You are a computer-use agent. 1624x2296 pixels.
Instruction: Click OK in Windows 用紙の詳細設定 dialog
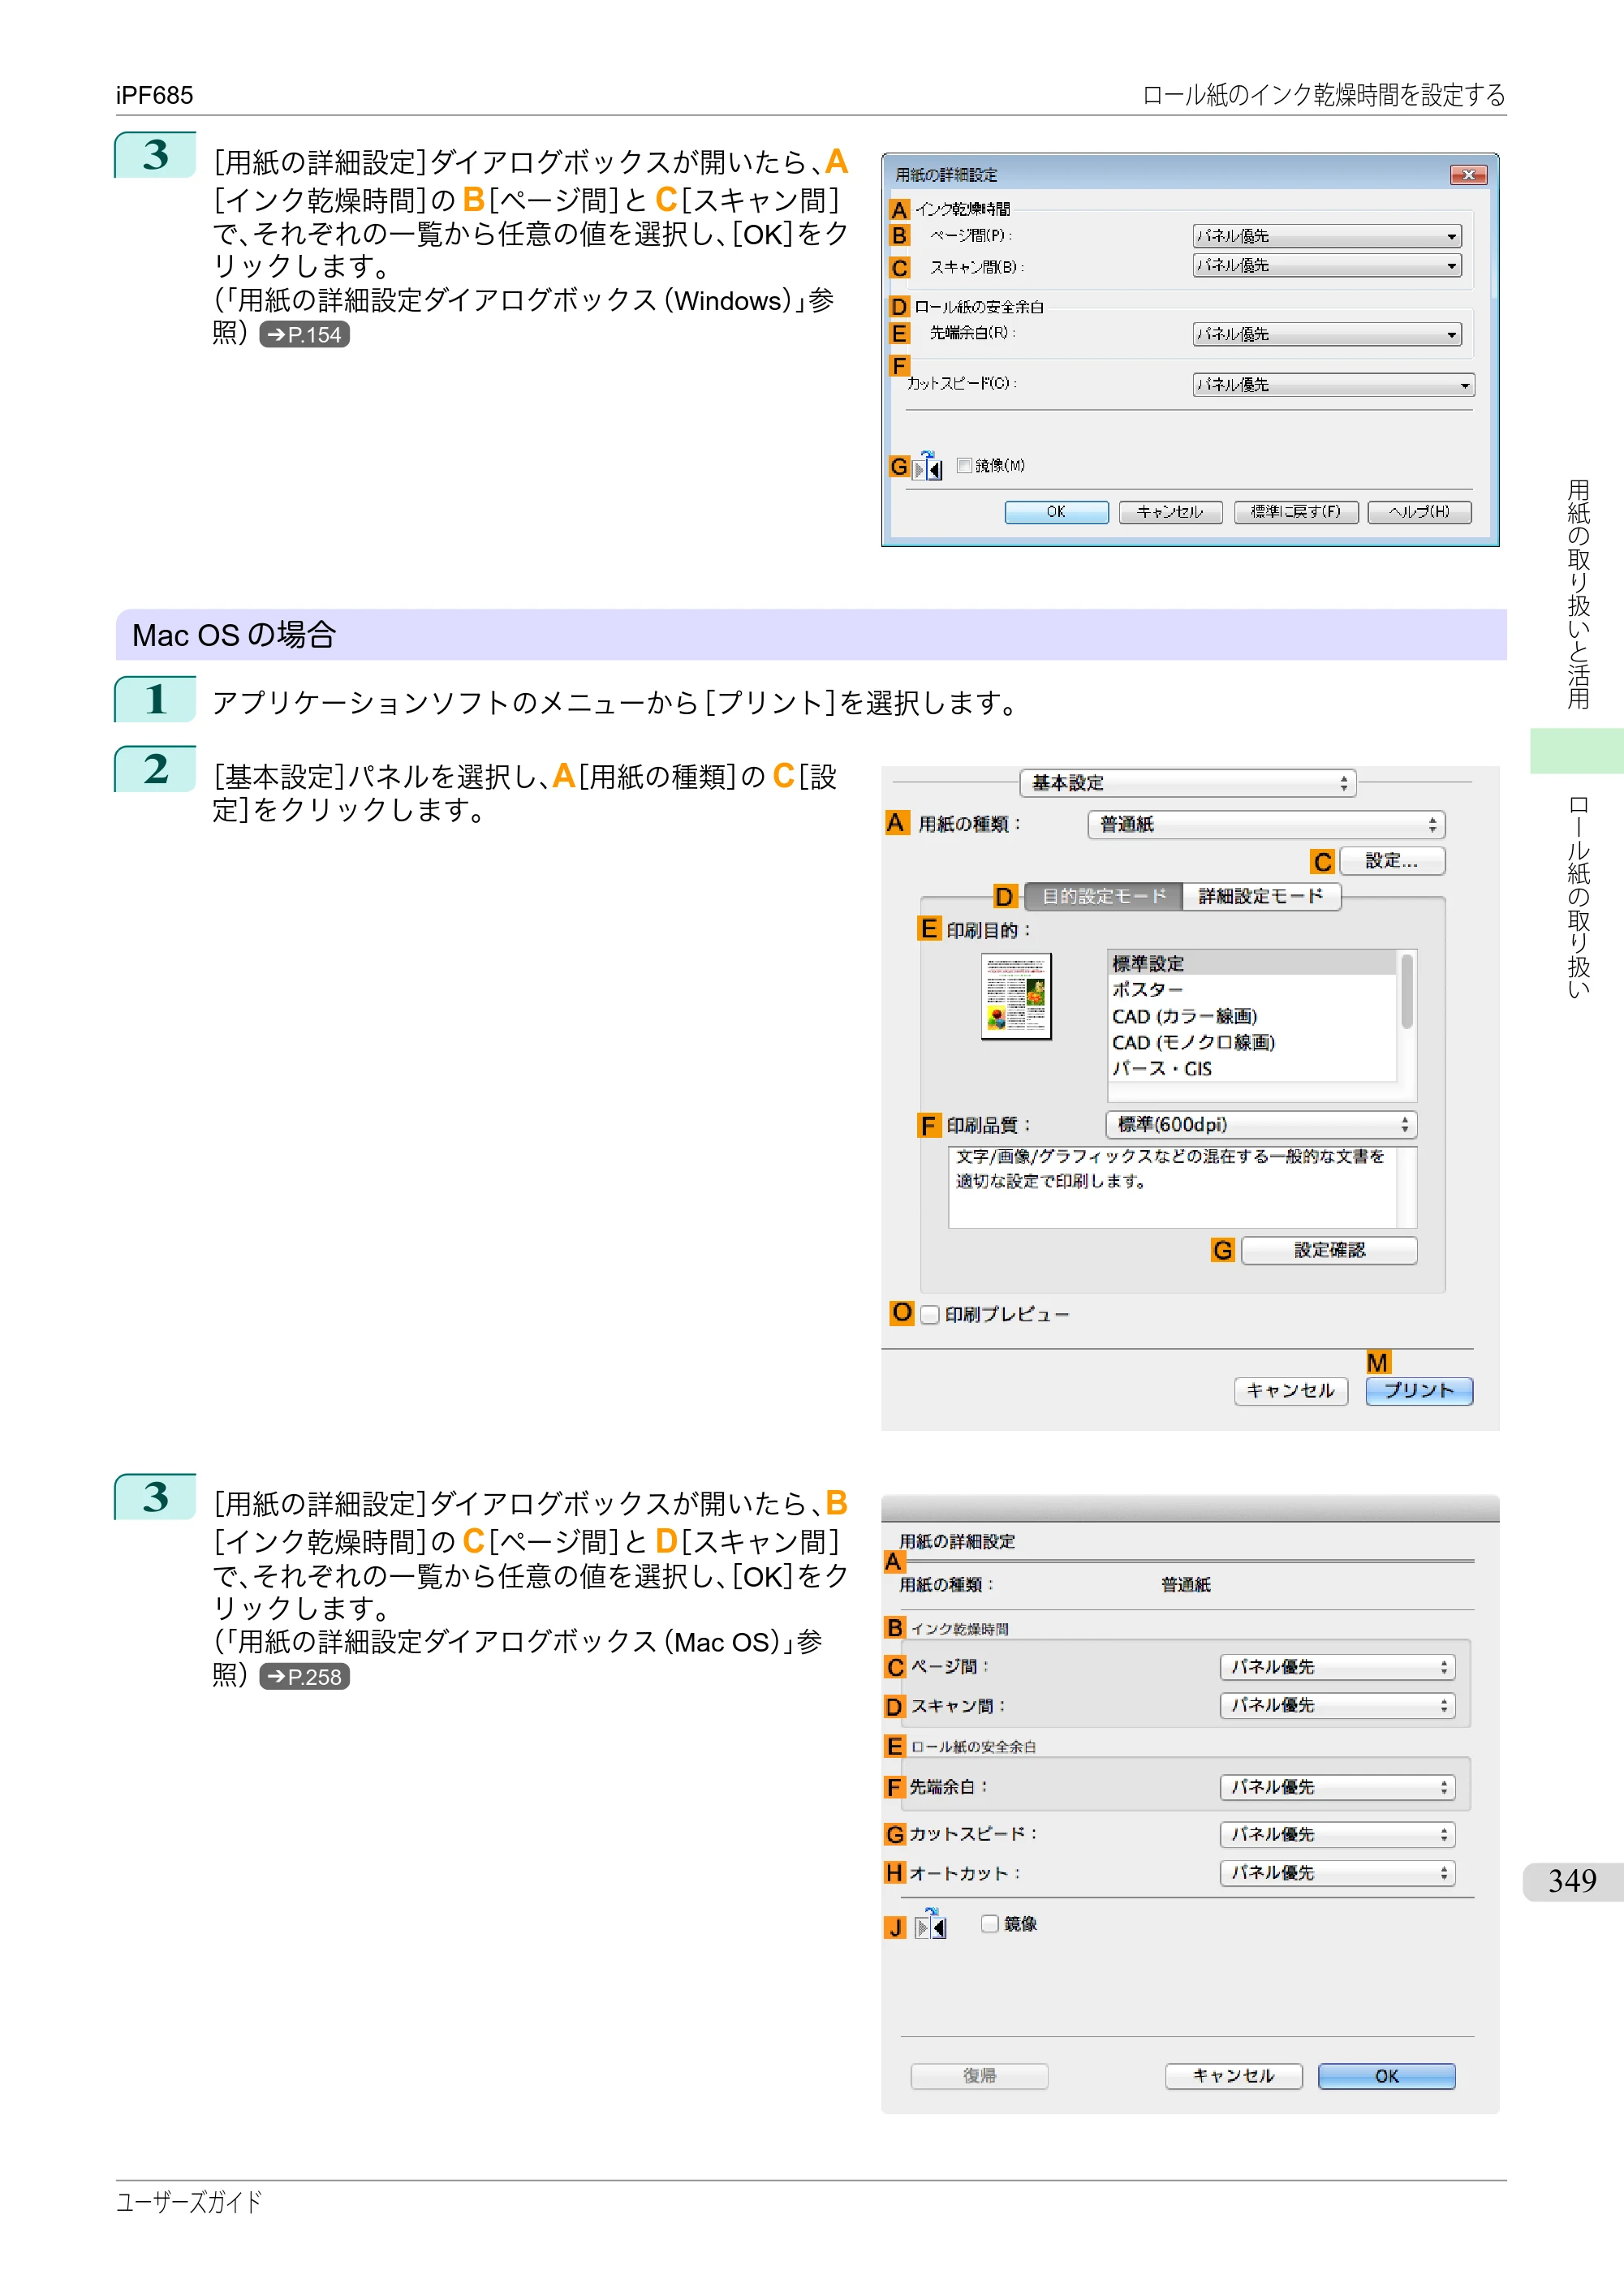tap(1056, 512)
